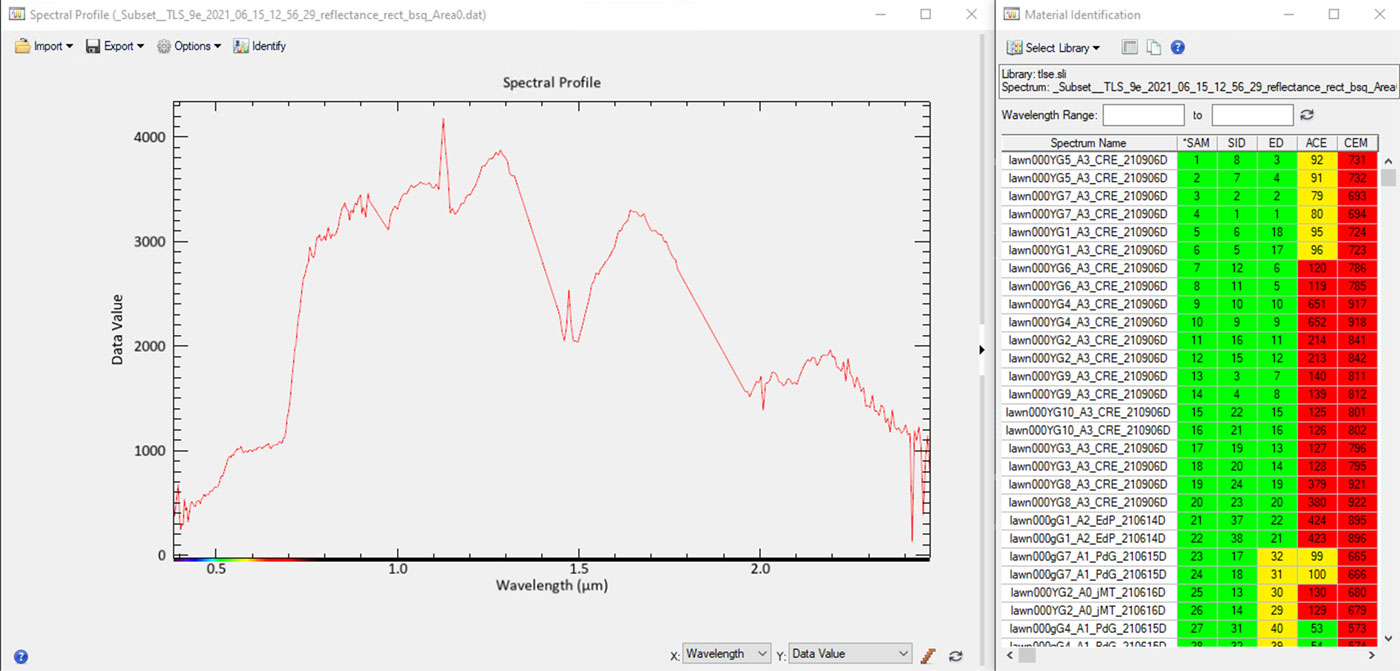Sort by the CEM column header
1400x671 pixels.
[1355, 143]
